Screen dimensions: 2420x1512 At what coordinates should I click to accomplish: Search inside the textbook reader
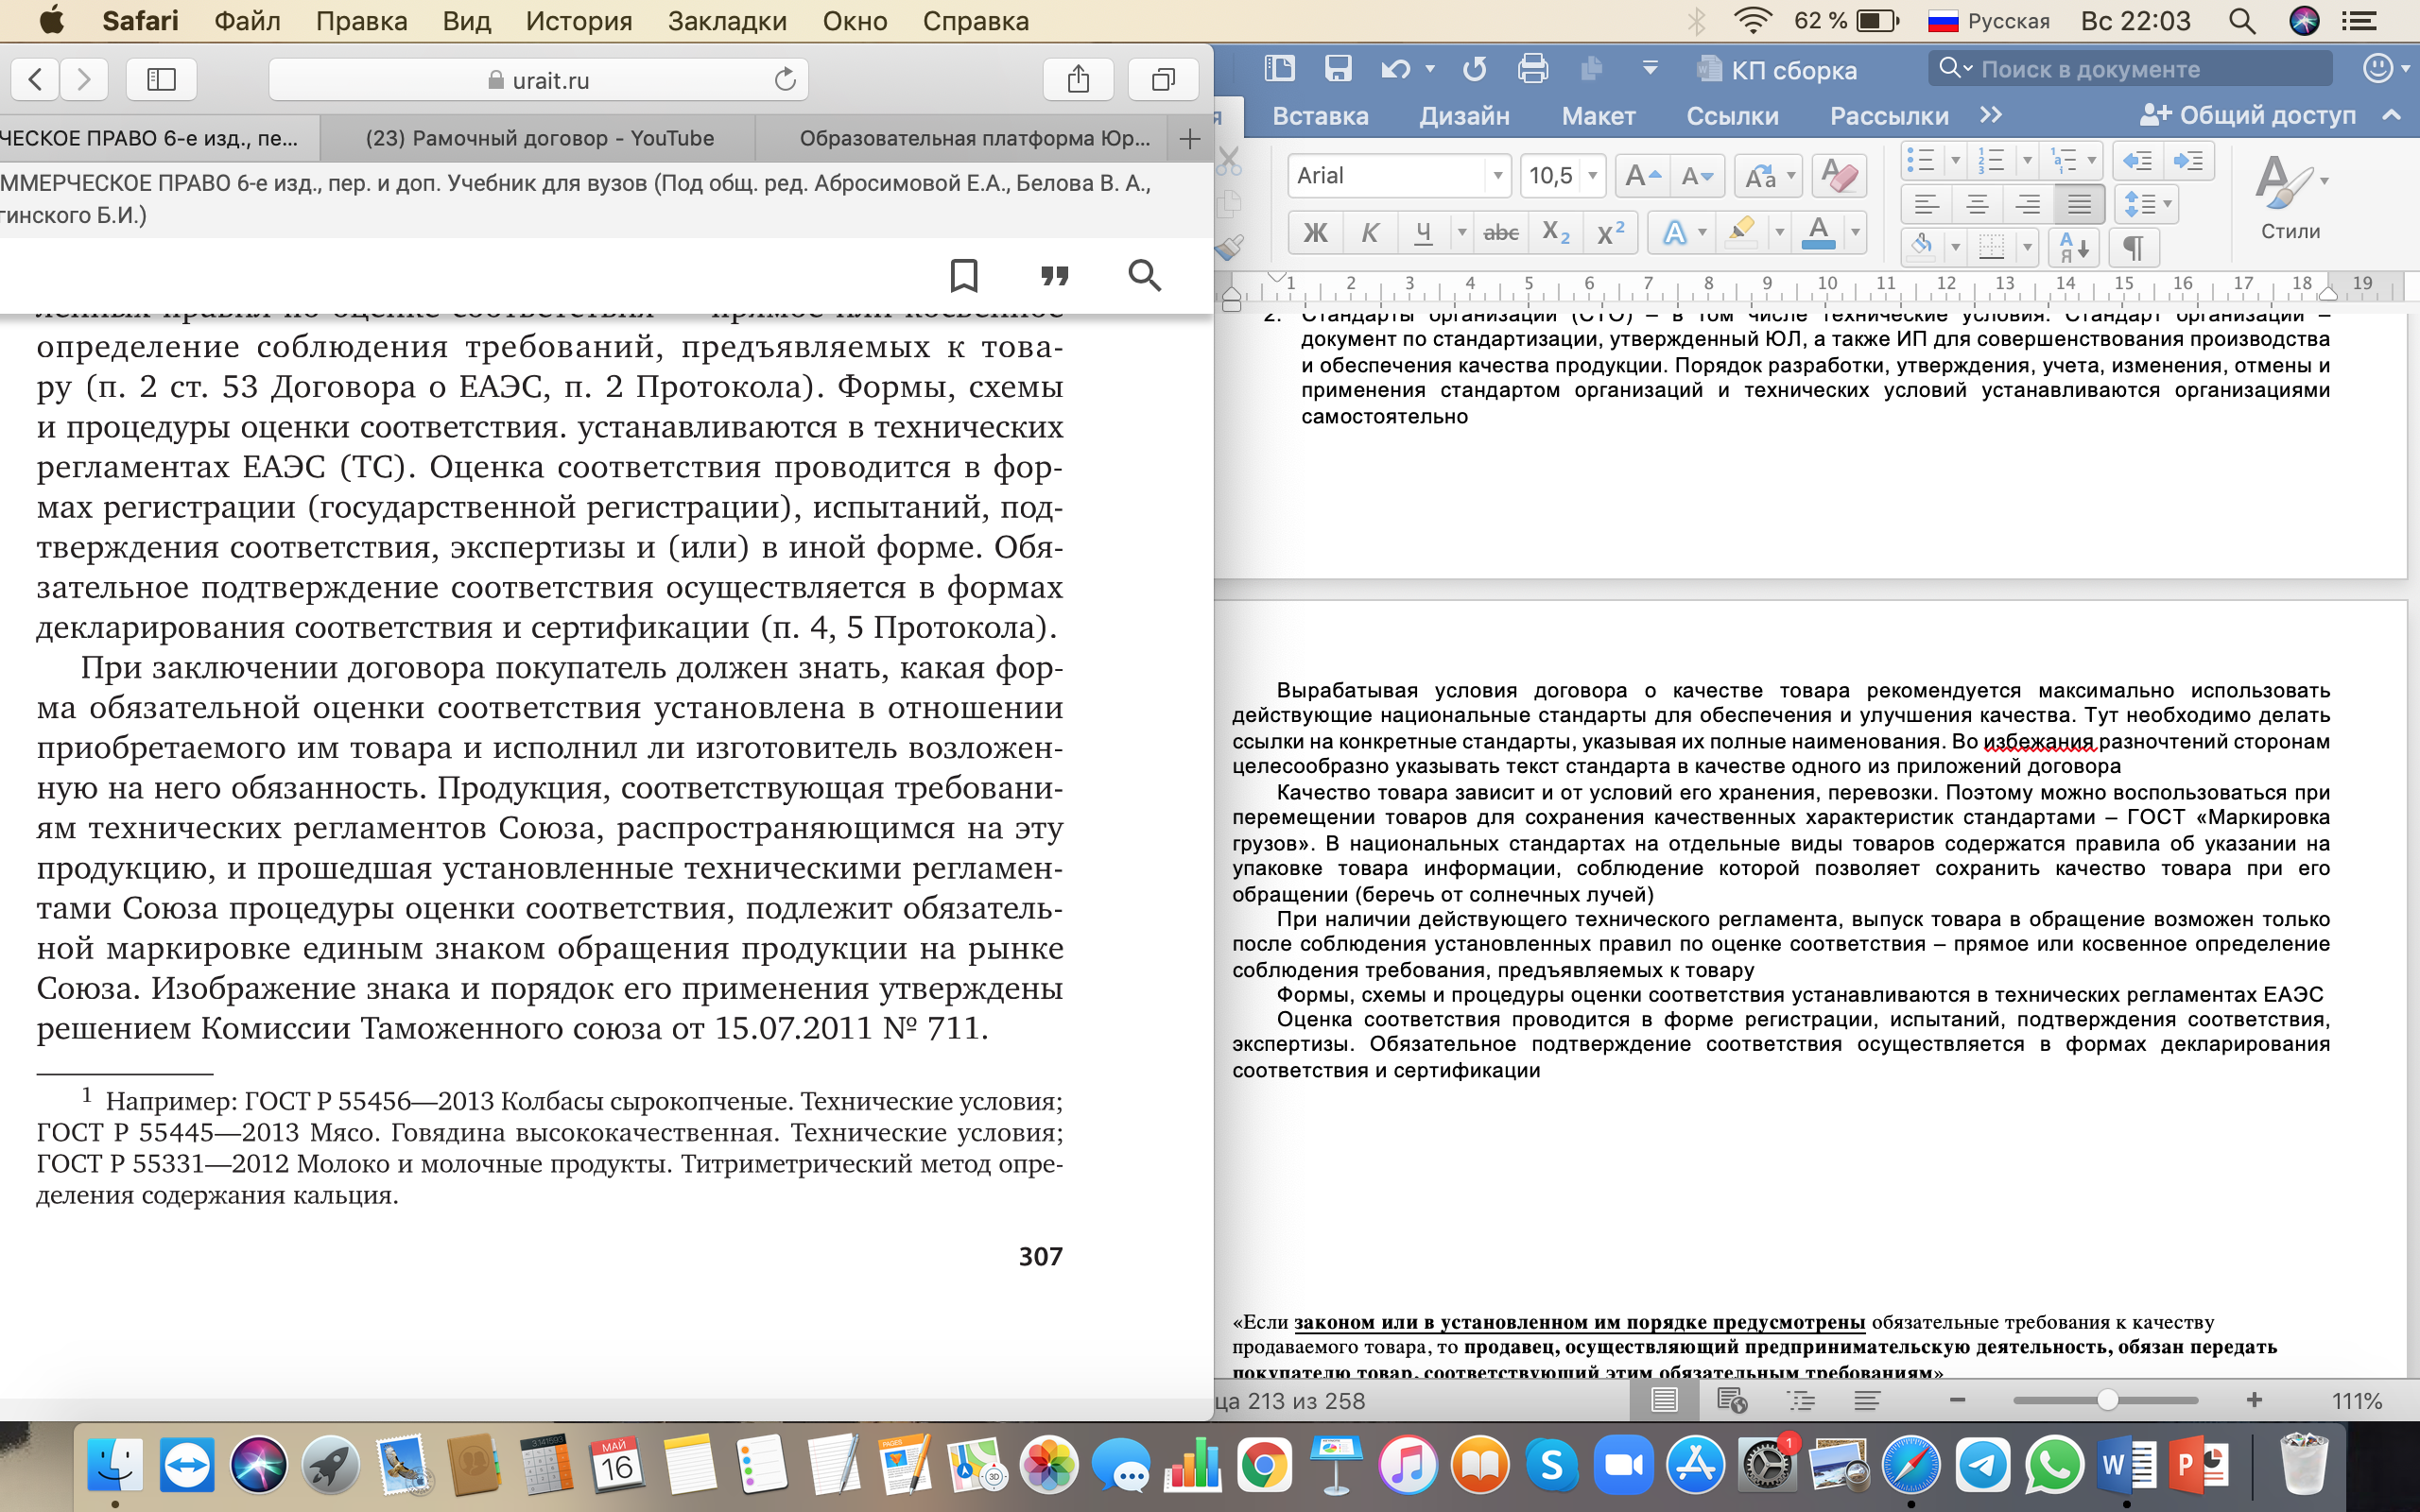(x=1144, y=275)
